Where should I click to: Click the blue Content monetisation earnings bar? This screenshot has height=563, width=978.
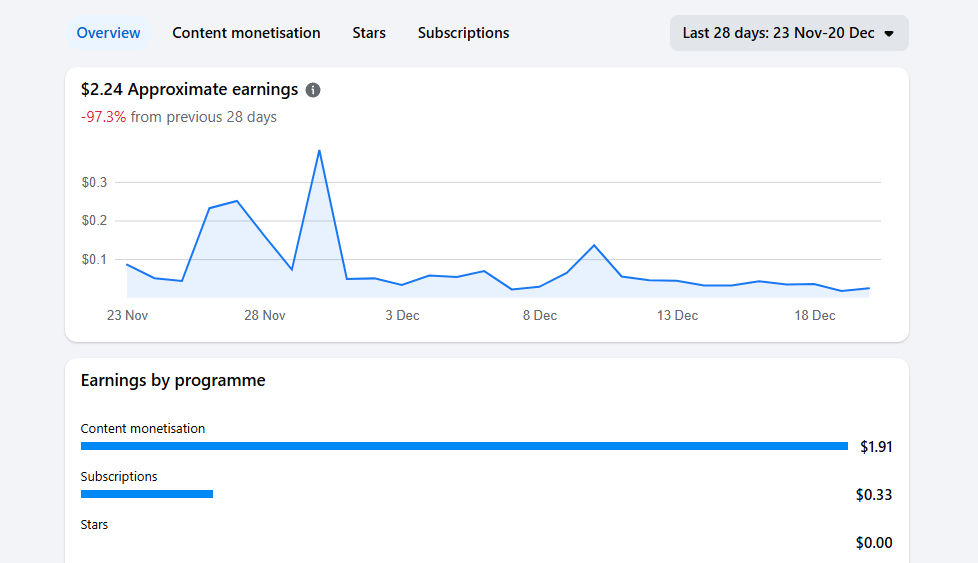[464, 446]
